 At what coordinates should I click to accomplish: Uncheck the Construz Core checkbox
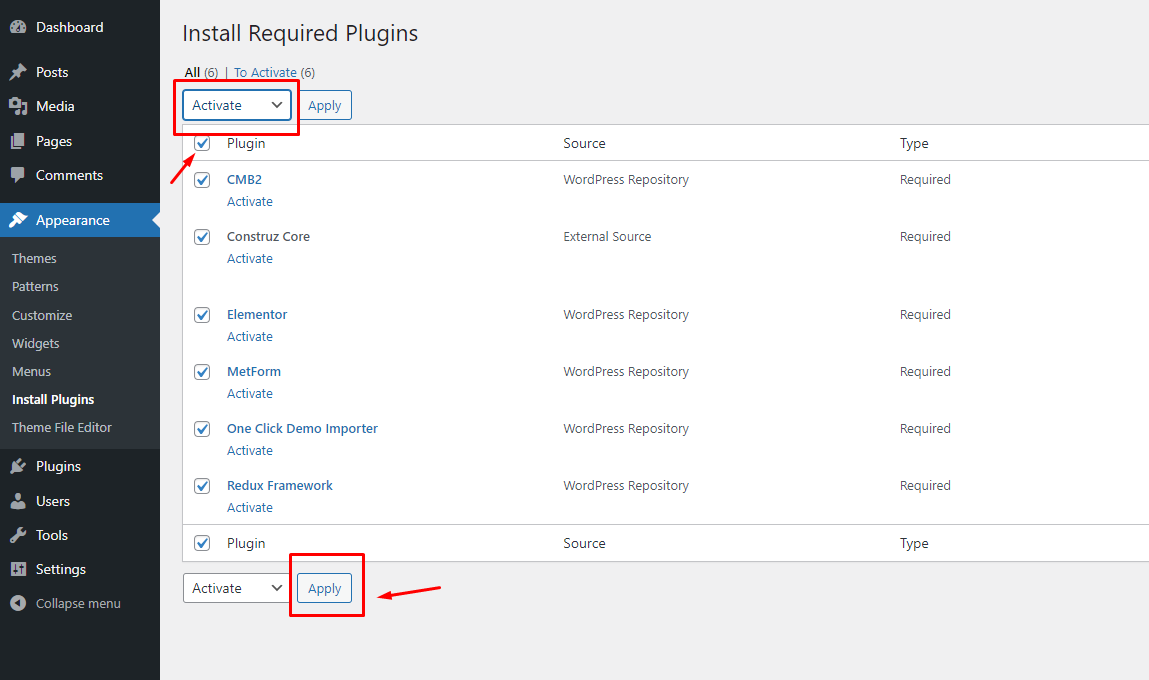(202, 237)
